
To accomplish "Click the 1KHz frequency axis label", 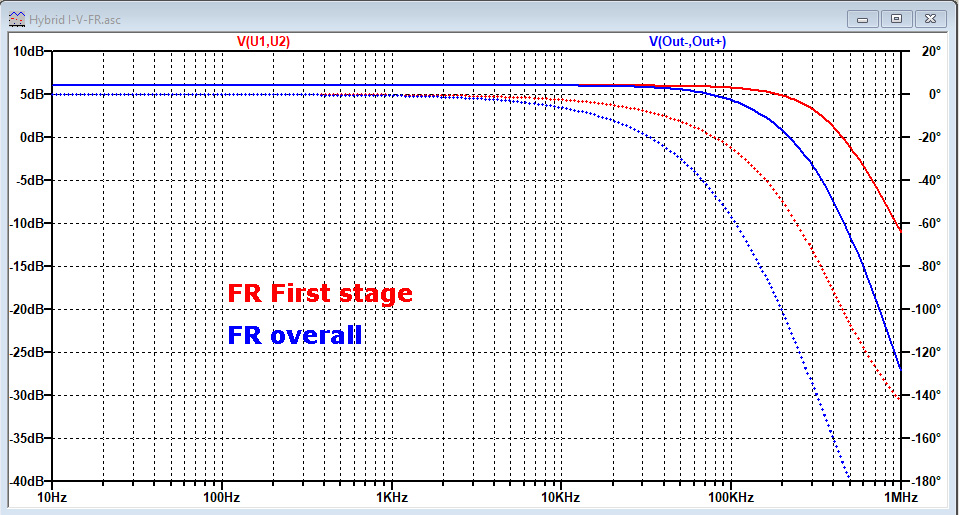I will (392, 497).
